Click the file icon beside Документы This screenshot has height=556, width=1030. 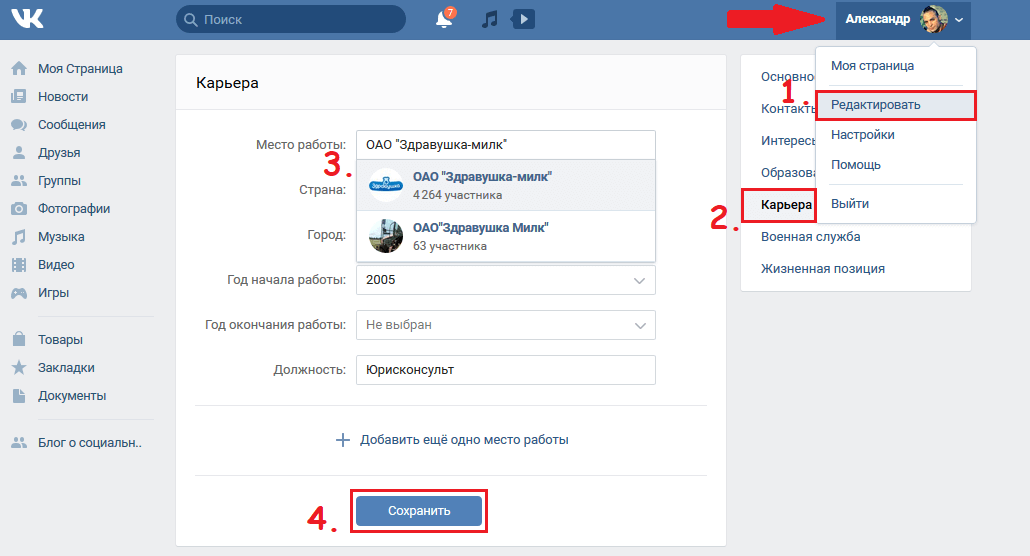[19, 396]
